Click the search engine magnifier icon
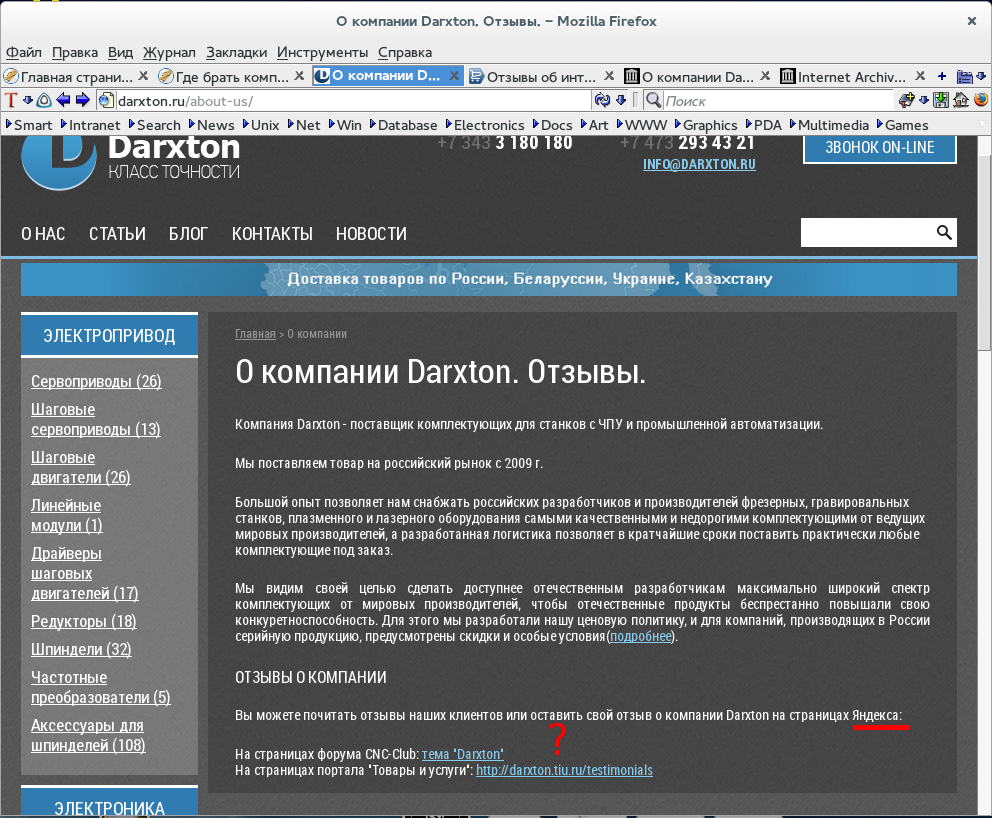 654,100
